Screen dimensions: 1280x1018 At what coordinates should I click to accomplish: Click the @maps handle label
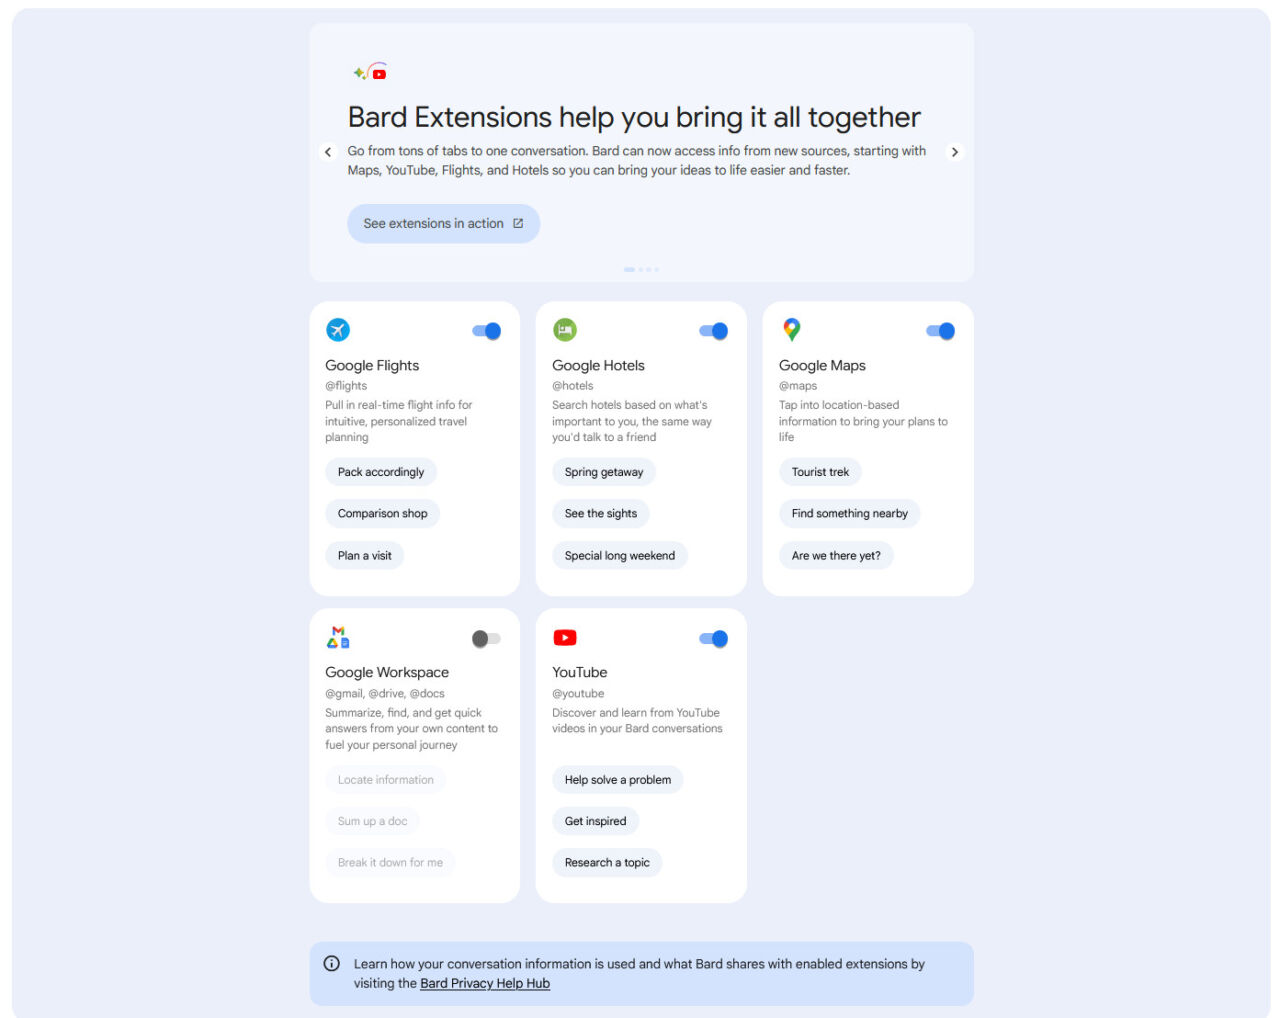click(796, 385)
